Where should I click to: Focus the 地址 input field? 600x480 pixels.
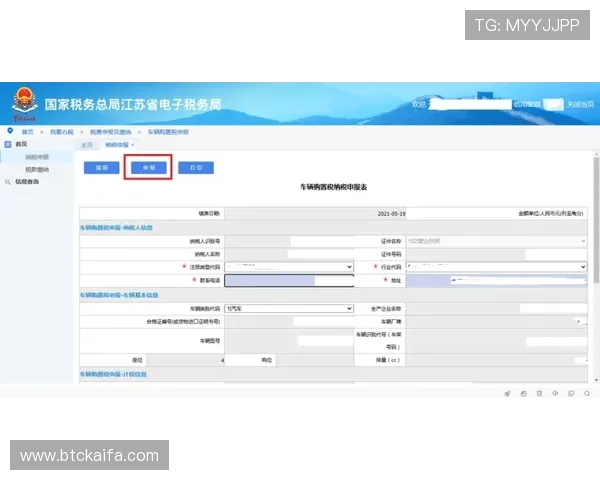tap(496, 281)
